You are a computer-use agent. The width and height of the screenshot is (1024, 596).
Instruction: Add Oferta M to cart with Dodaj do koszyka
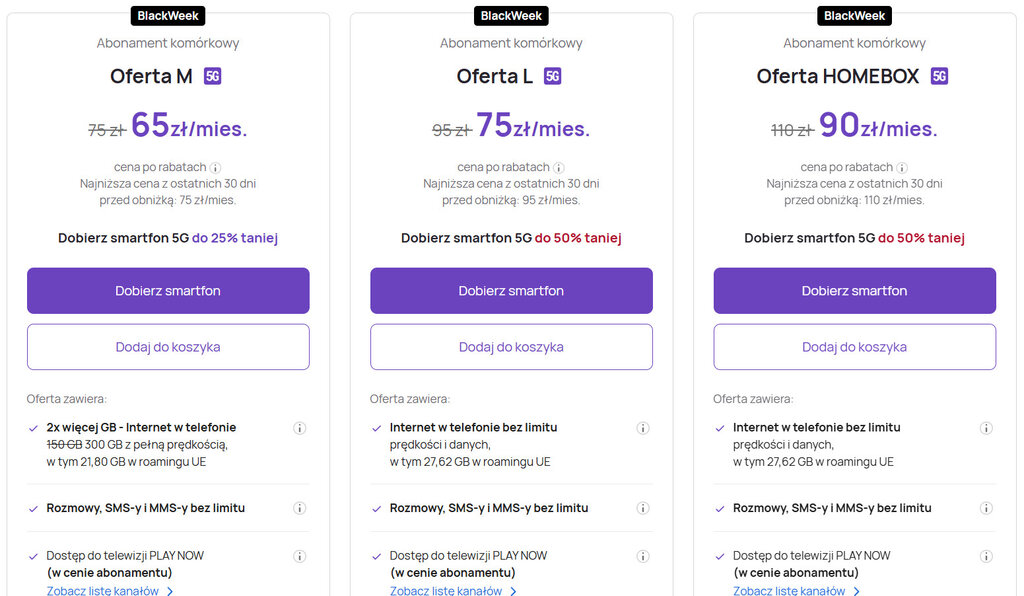point(168,347)
